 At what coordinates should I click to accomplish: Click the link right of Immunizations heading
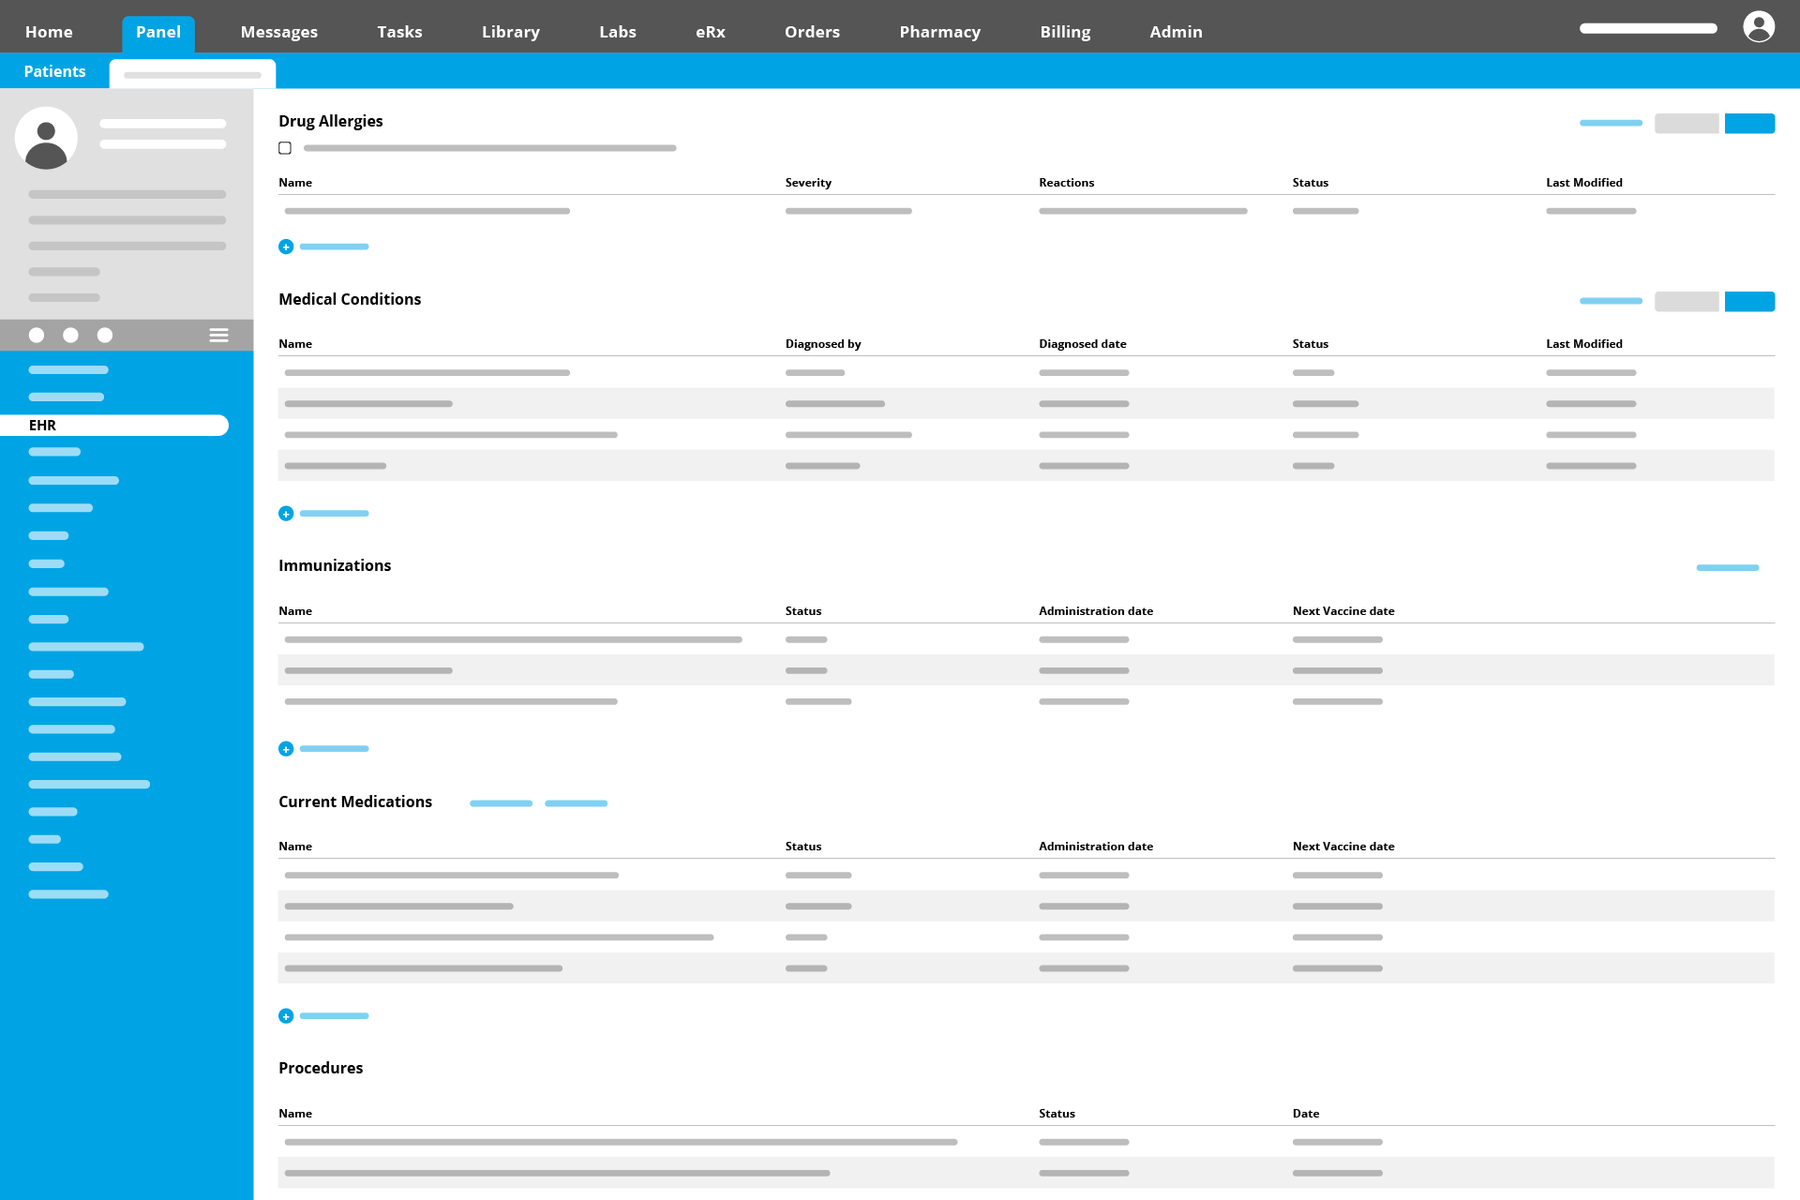(x=1727, y=568)
